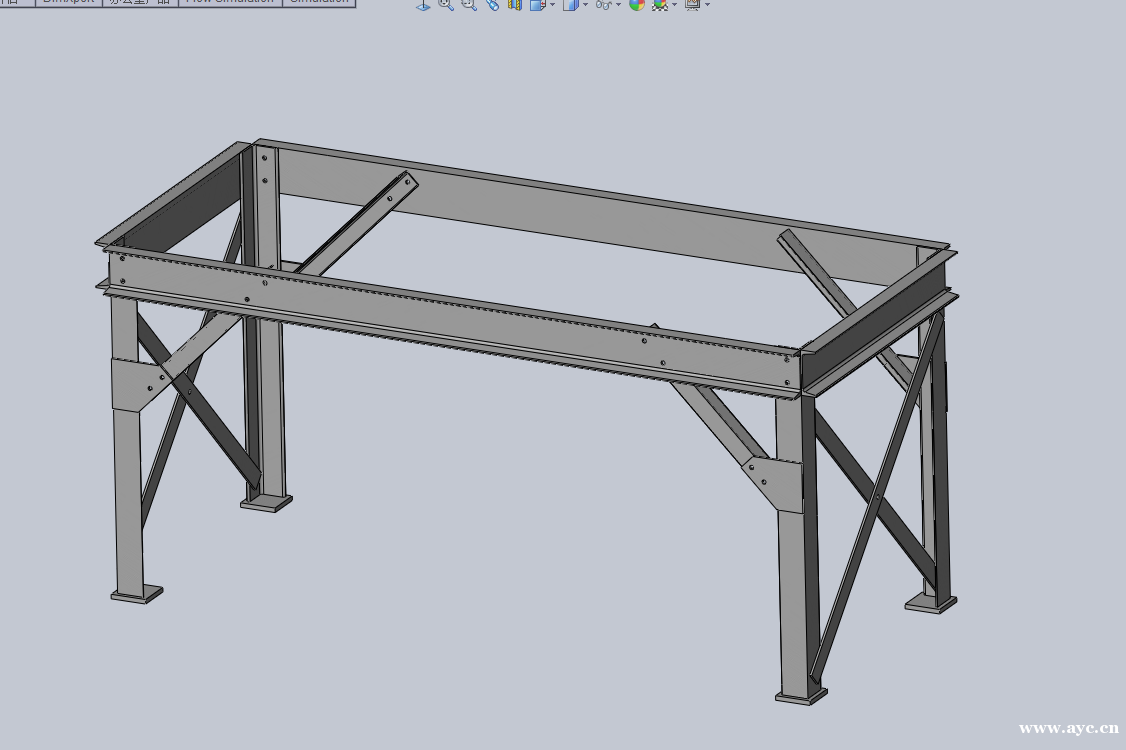Select the Zoom to Area tool

pos(468,5)
